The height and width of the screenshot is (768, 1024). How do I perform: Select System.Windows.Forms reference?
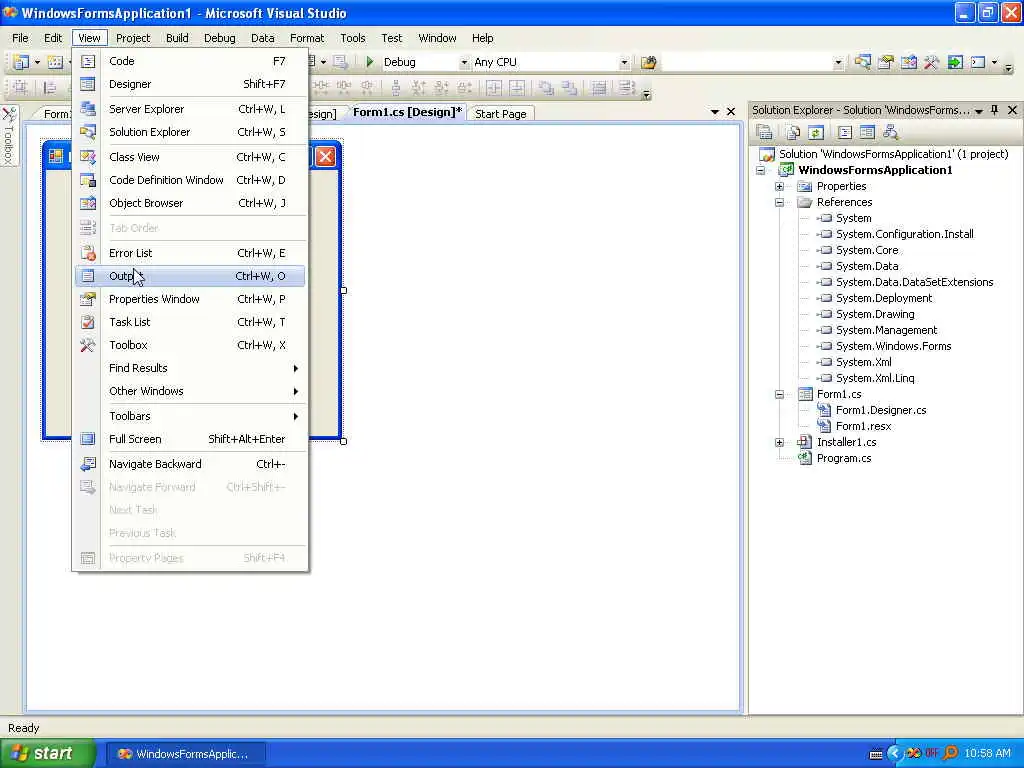893,346
